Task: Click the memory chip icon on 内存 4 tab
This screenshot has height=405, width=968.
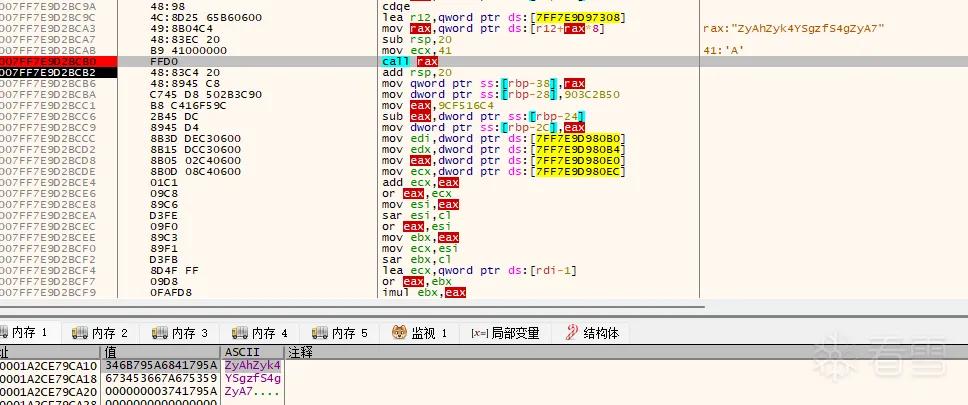Action: pyautogui.click(x=240, y=333)
